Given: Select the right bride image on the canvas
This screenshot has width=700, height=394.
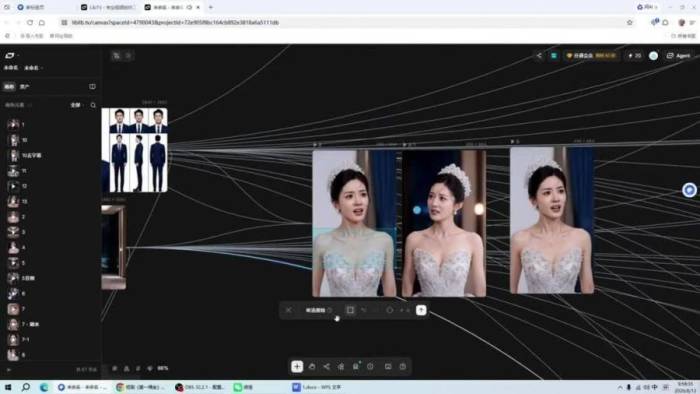Looking at the screenshot, I should 552,220.
